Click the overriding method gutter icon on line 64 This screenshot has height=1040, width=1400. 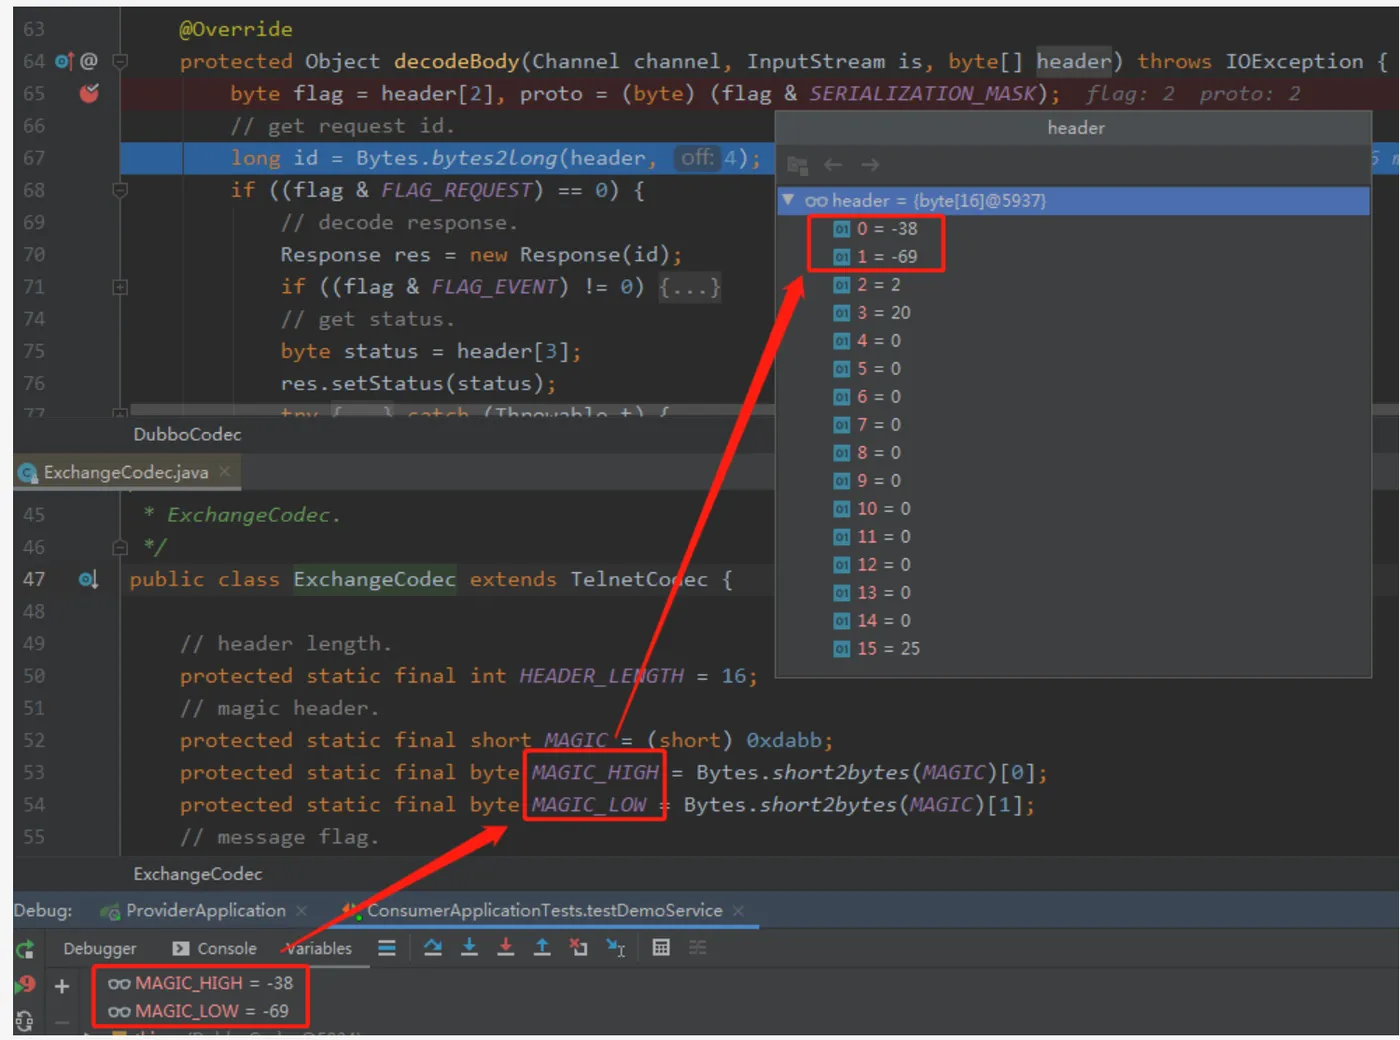pos(64,61)
